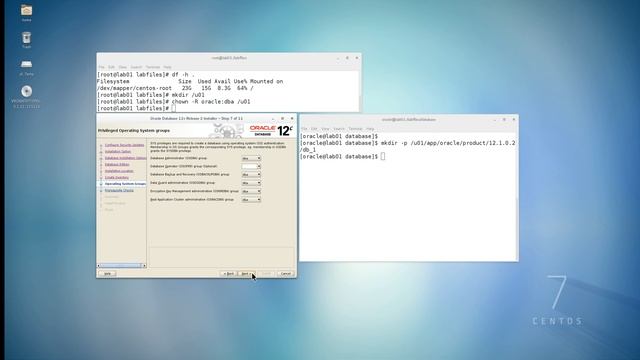The width and height of the screenshot is (640, 360).
Task: Open View menu in root terminal
Action: pyautogui.click(x=122, y=67)
